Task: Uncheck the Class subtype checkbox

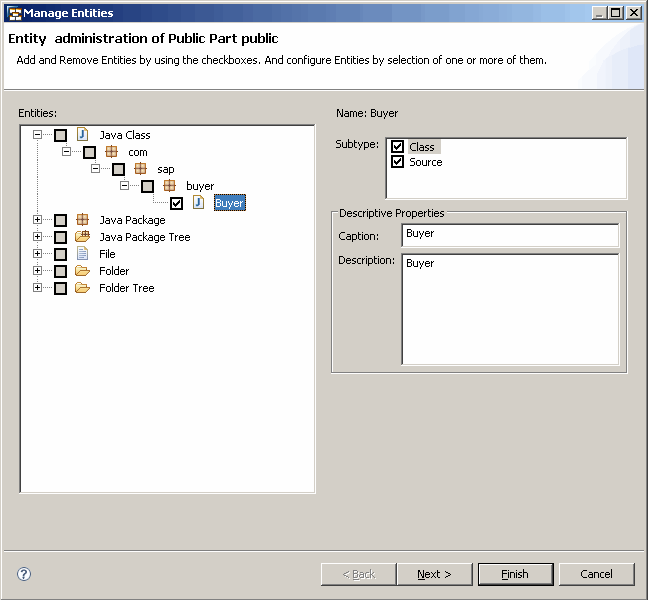Action: [398, 146]
